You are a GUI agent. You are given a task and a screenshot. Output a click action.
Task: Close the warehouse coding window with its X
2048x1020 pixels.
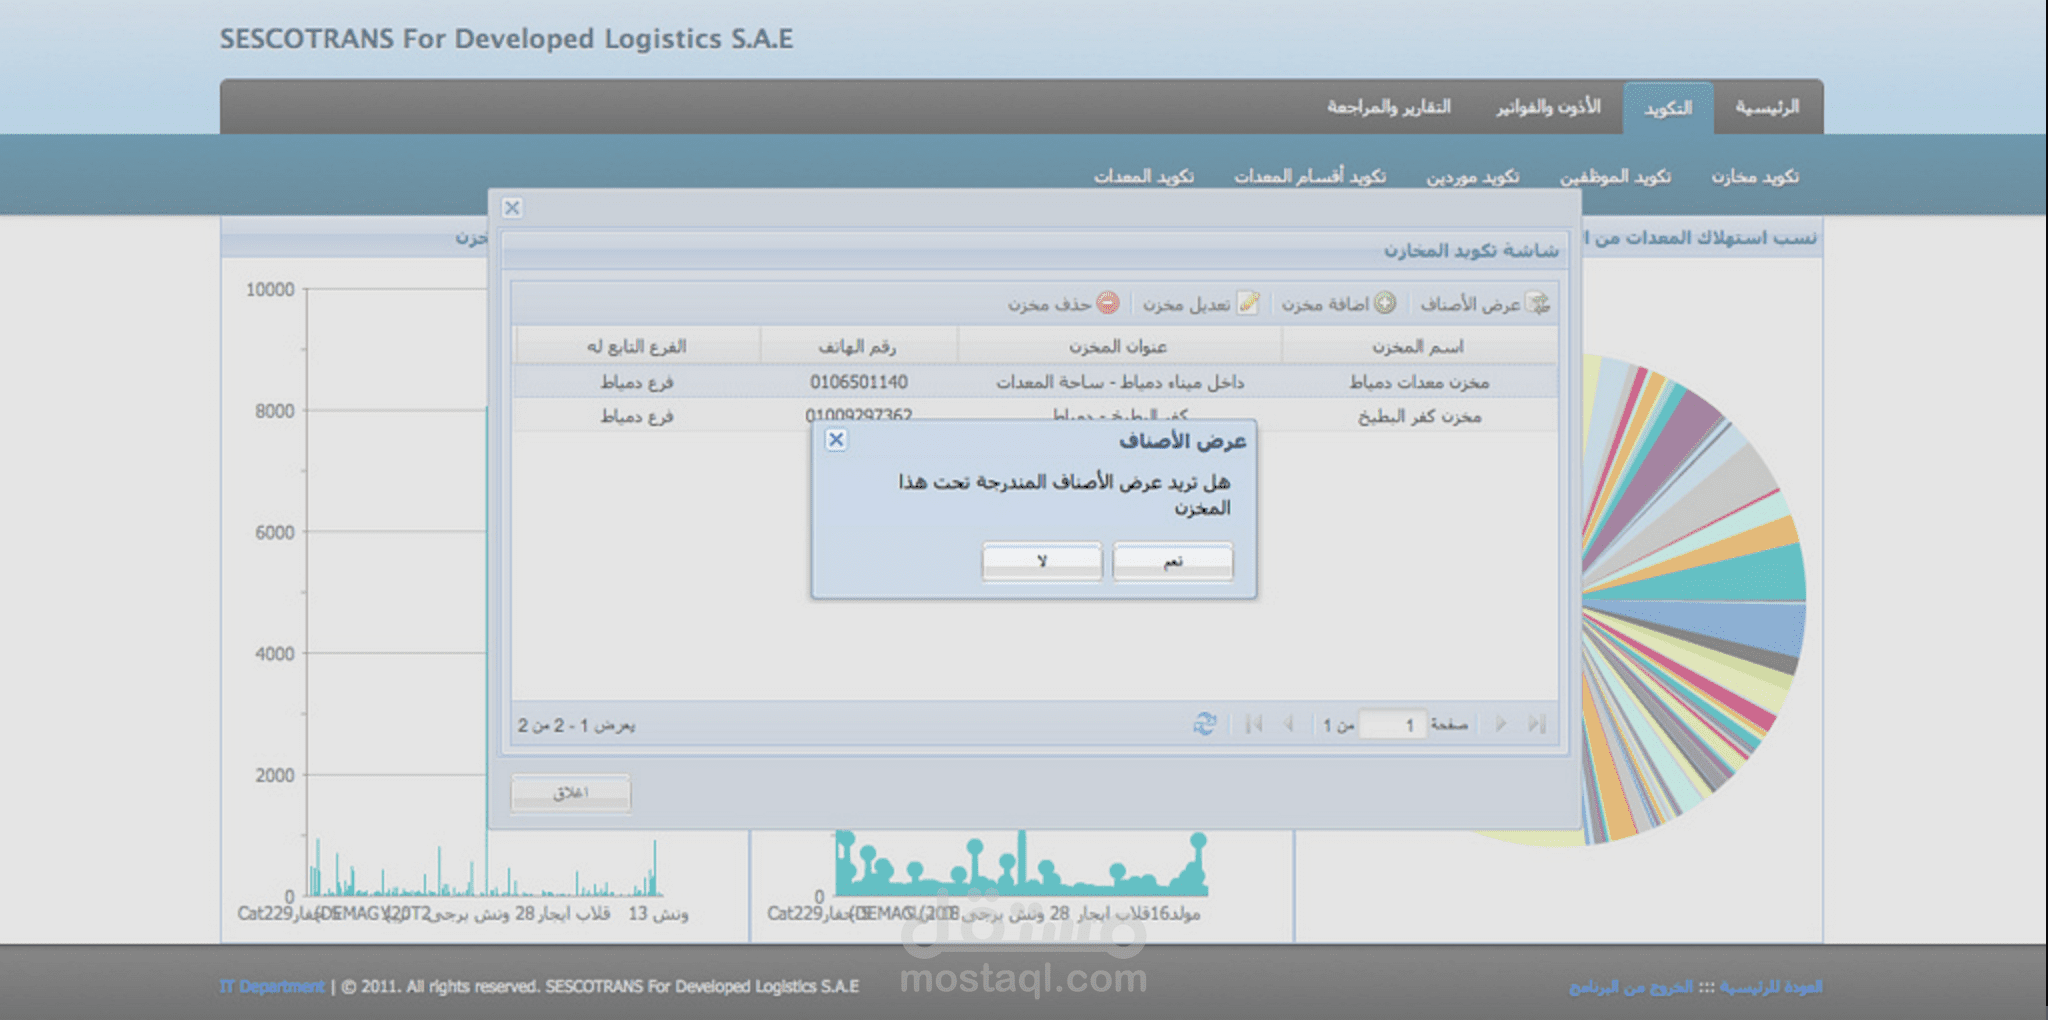tap(514, 208)
